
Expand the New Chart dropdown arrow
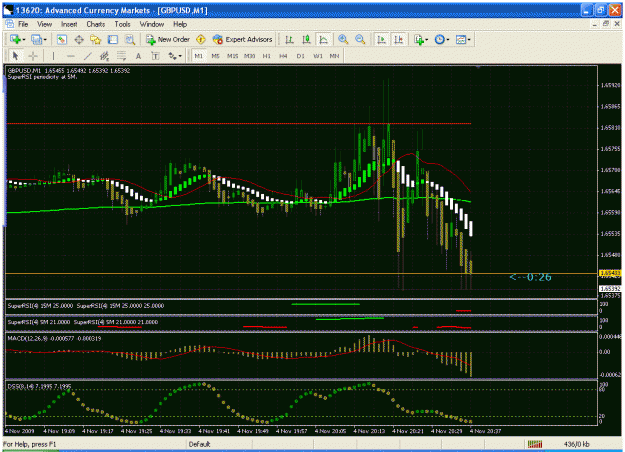point(24,40)
